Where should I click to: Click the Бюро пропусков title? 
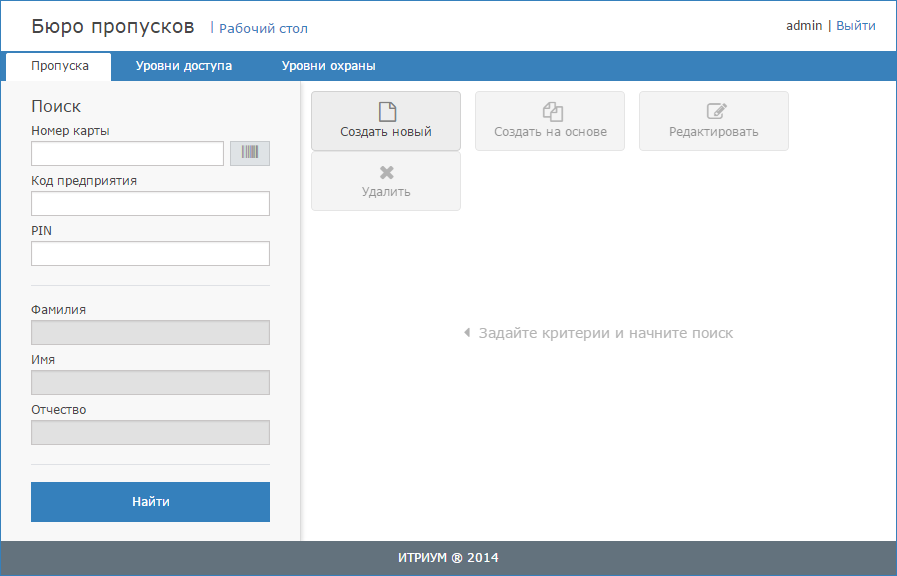(113, 26)
